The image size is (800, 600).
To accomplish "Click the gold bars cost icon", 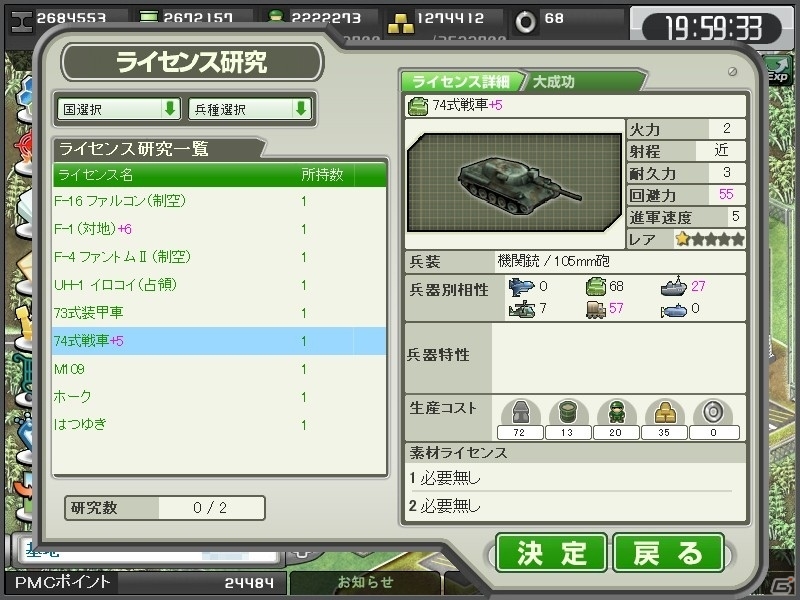I will [665, 412].
